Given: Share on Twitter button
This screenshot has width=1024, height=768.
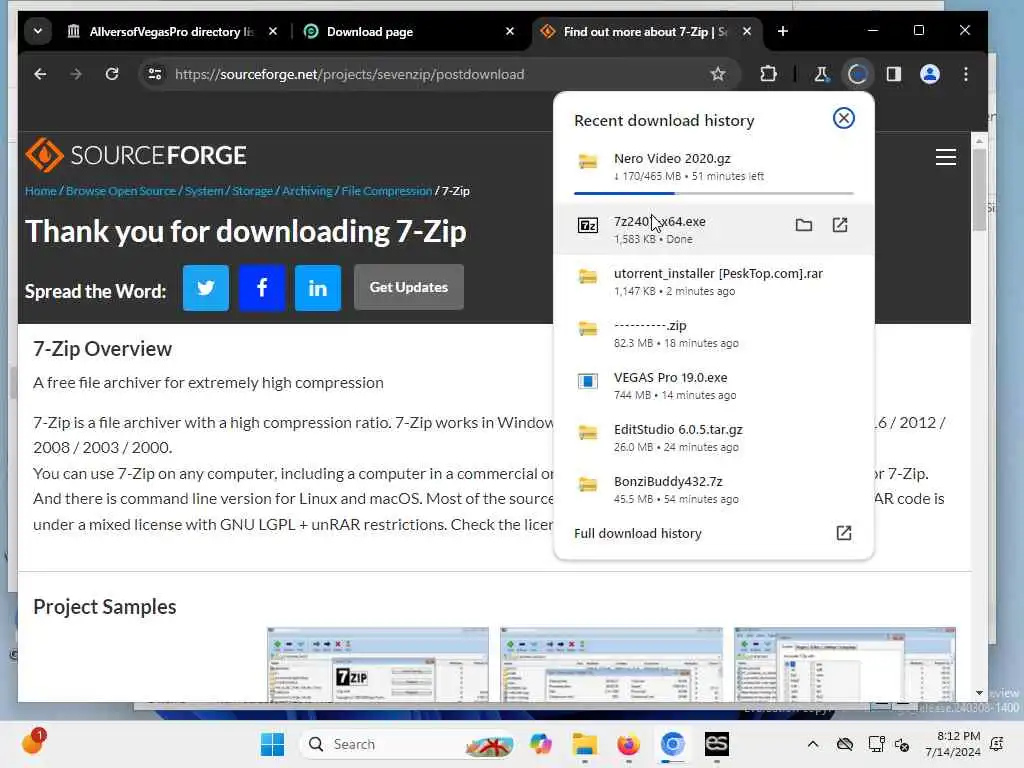Looking at the screenshot, I should click(x=206, y=287).
